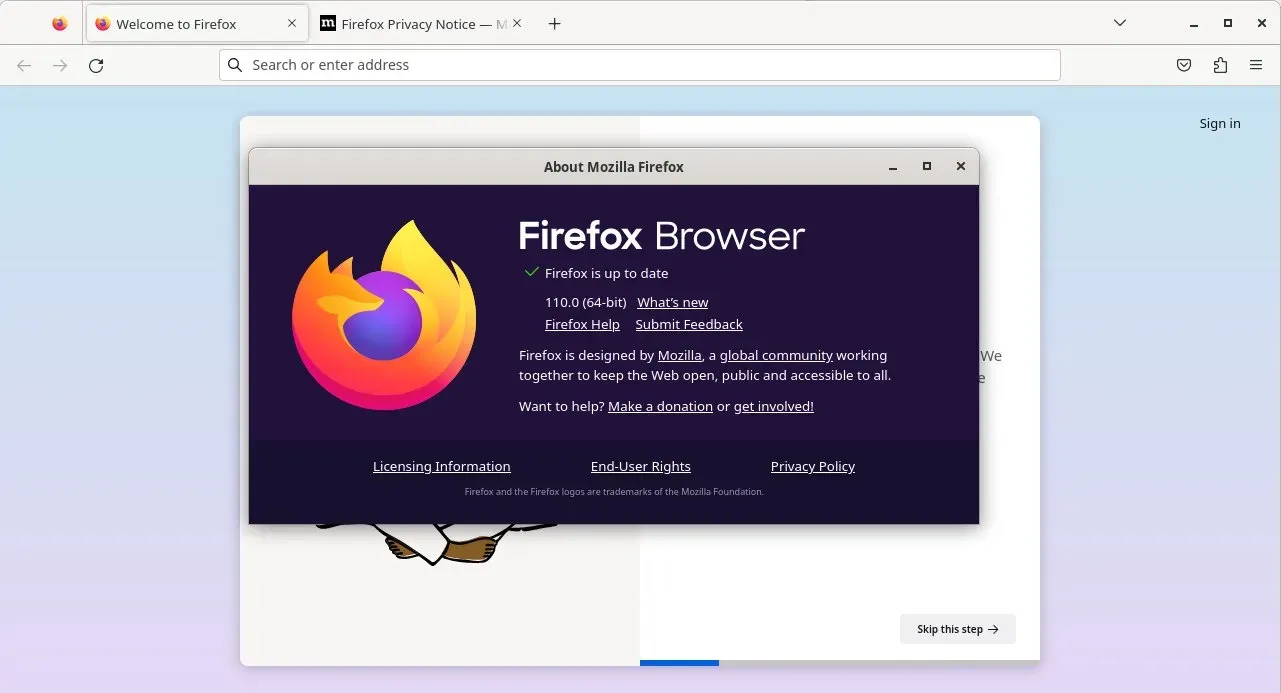Click the search or enter address field
This screenshot has height=693, width=1281.
pos(640,65)
